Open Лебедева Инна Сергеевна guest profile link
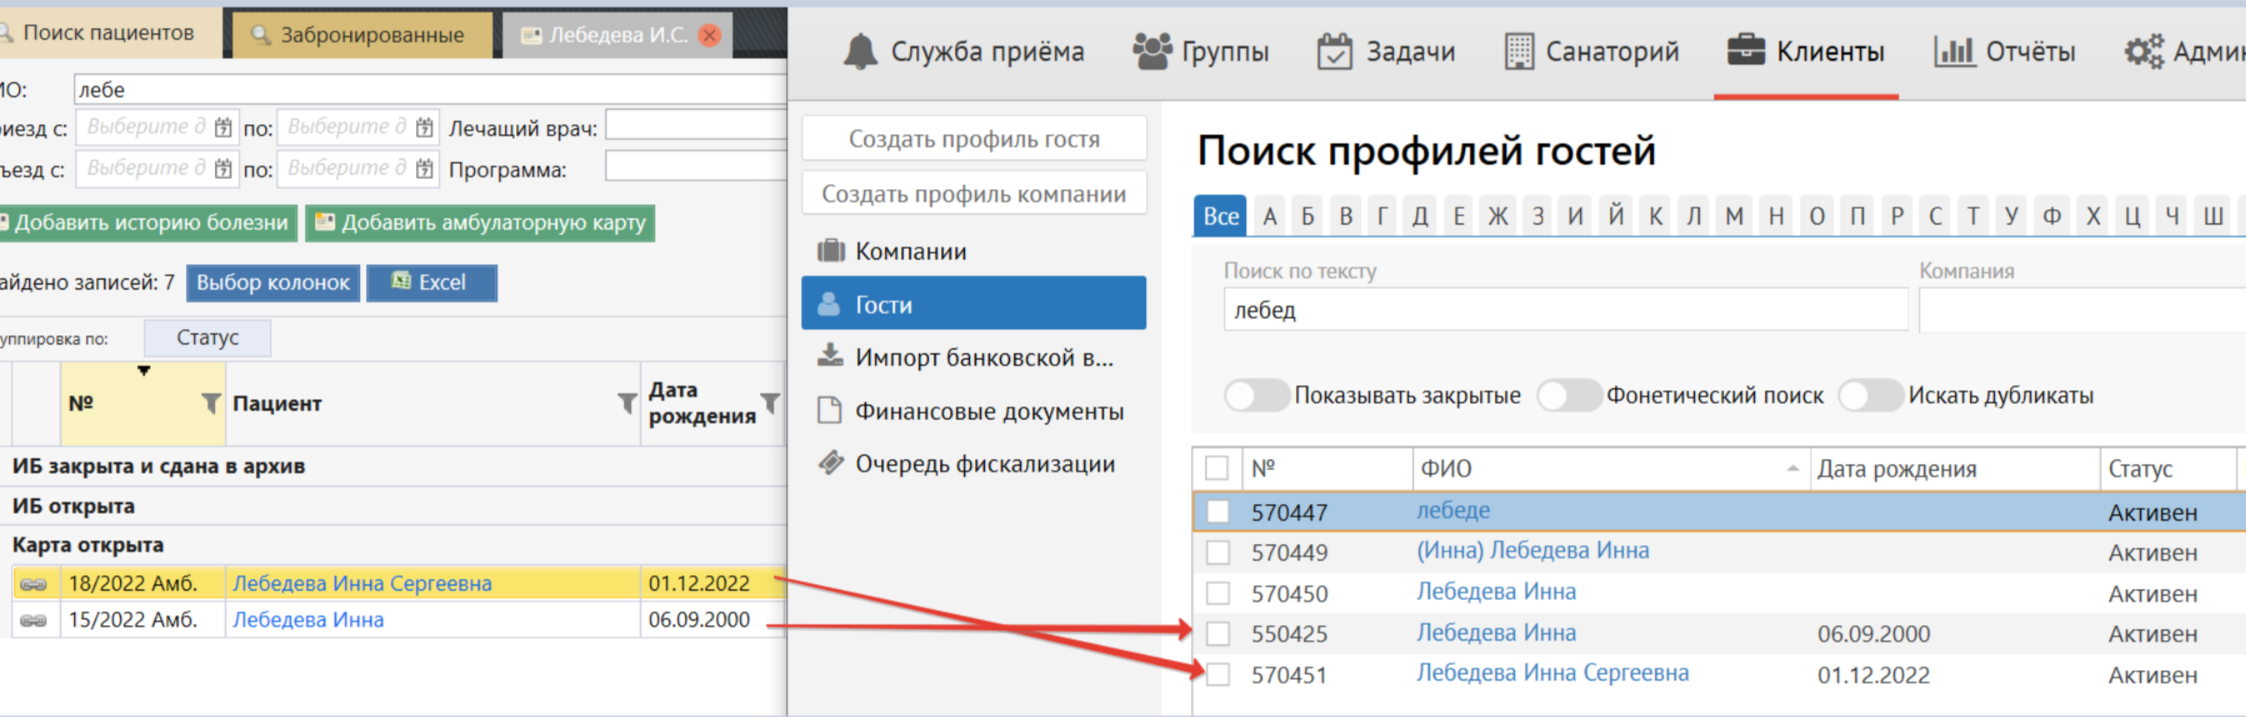2246x717 pixels. point(1552,674)
